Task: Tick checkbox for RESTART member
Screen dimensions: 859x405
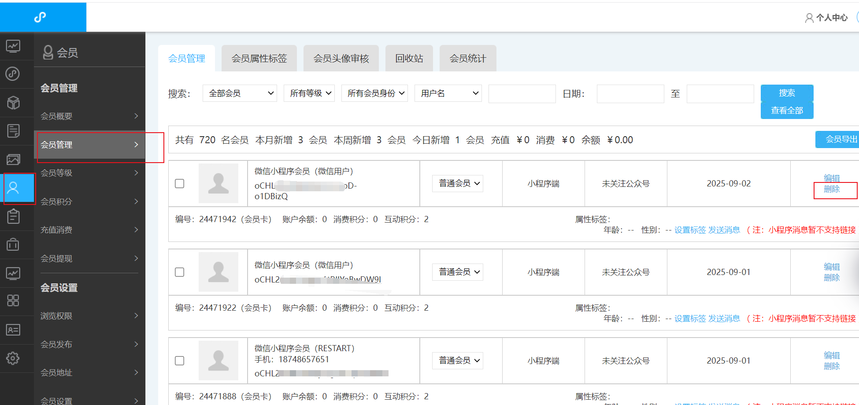Action: [180, 361]
